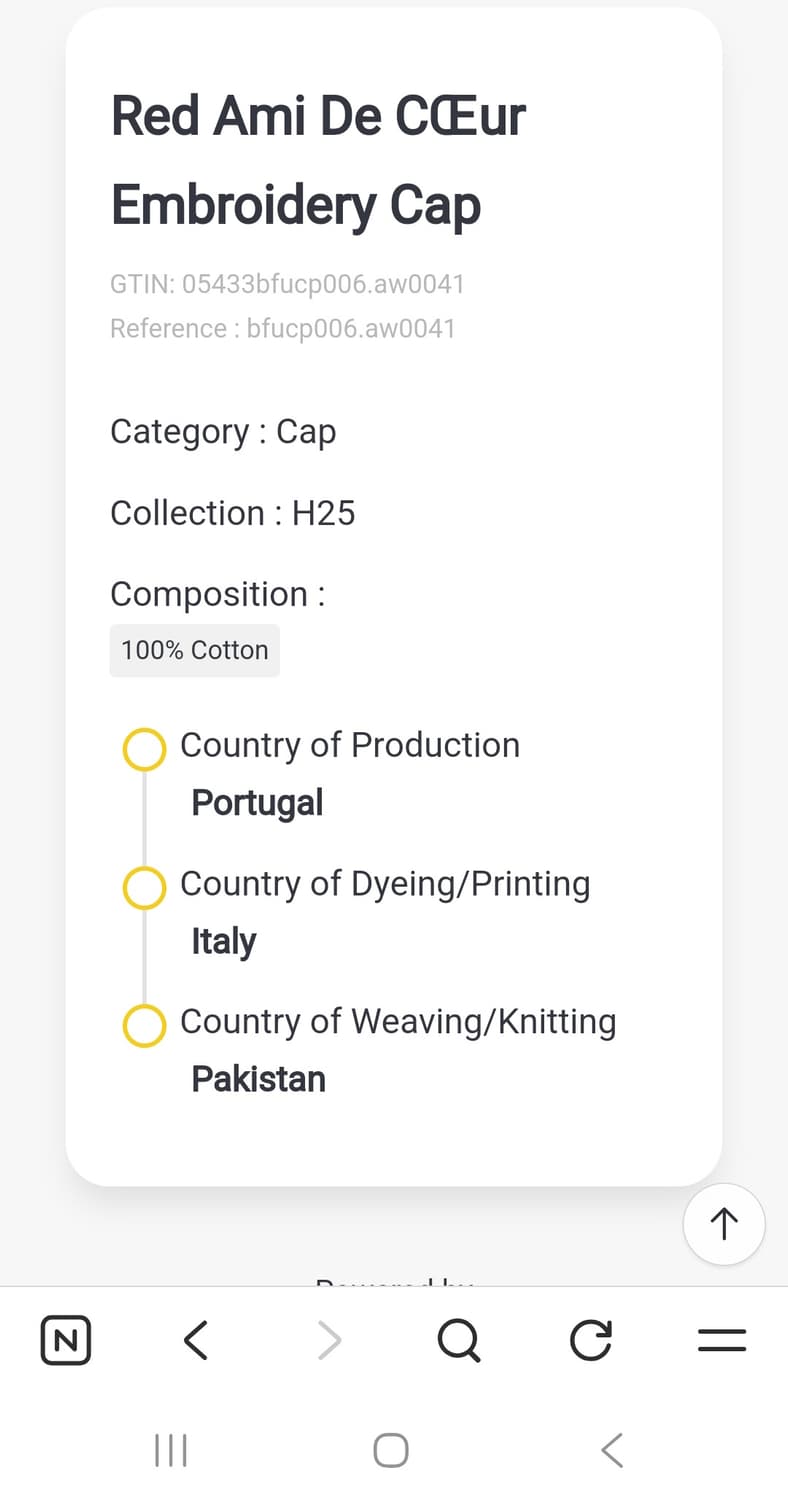
Task: Reload the page with refresh icon
Action: point(590,1340)
